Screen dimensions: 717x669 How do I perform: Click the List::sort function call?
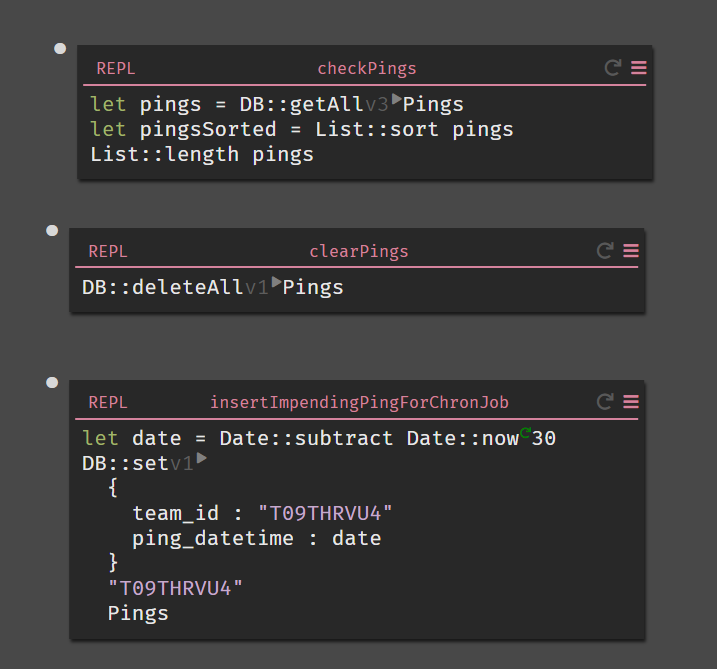point(376,129)
